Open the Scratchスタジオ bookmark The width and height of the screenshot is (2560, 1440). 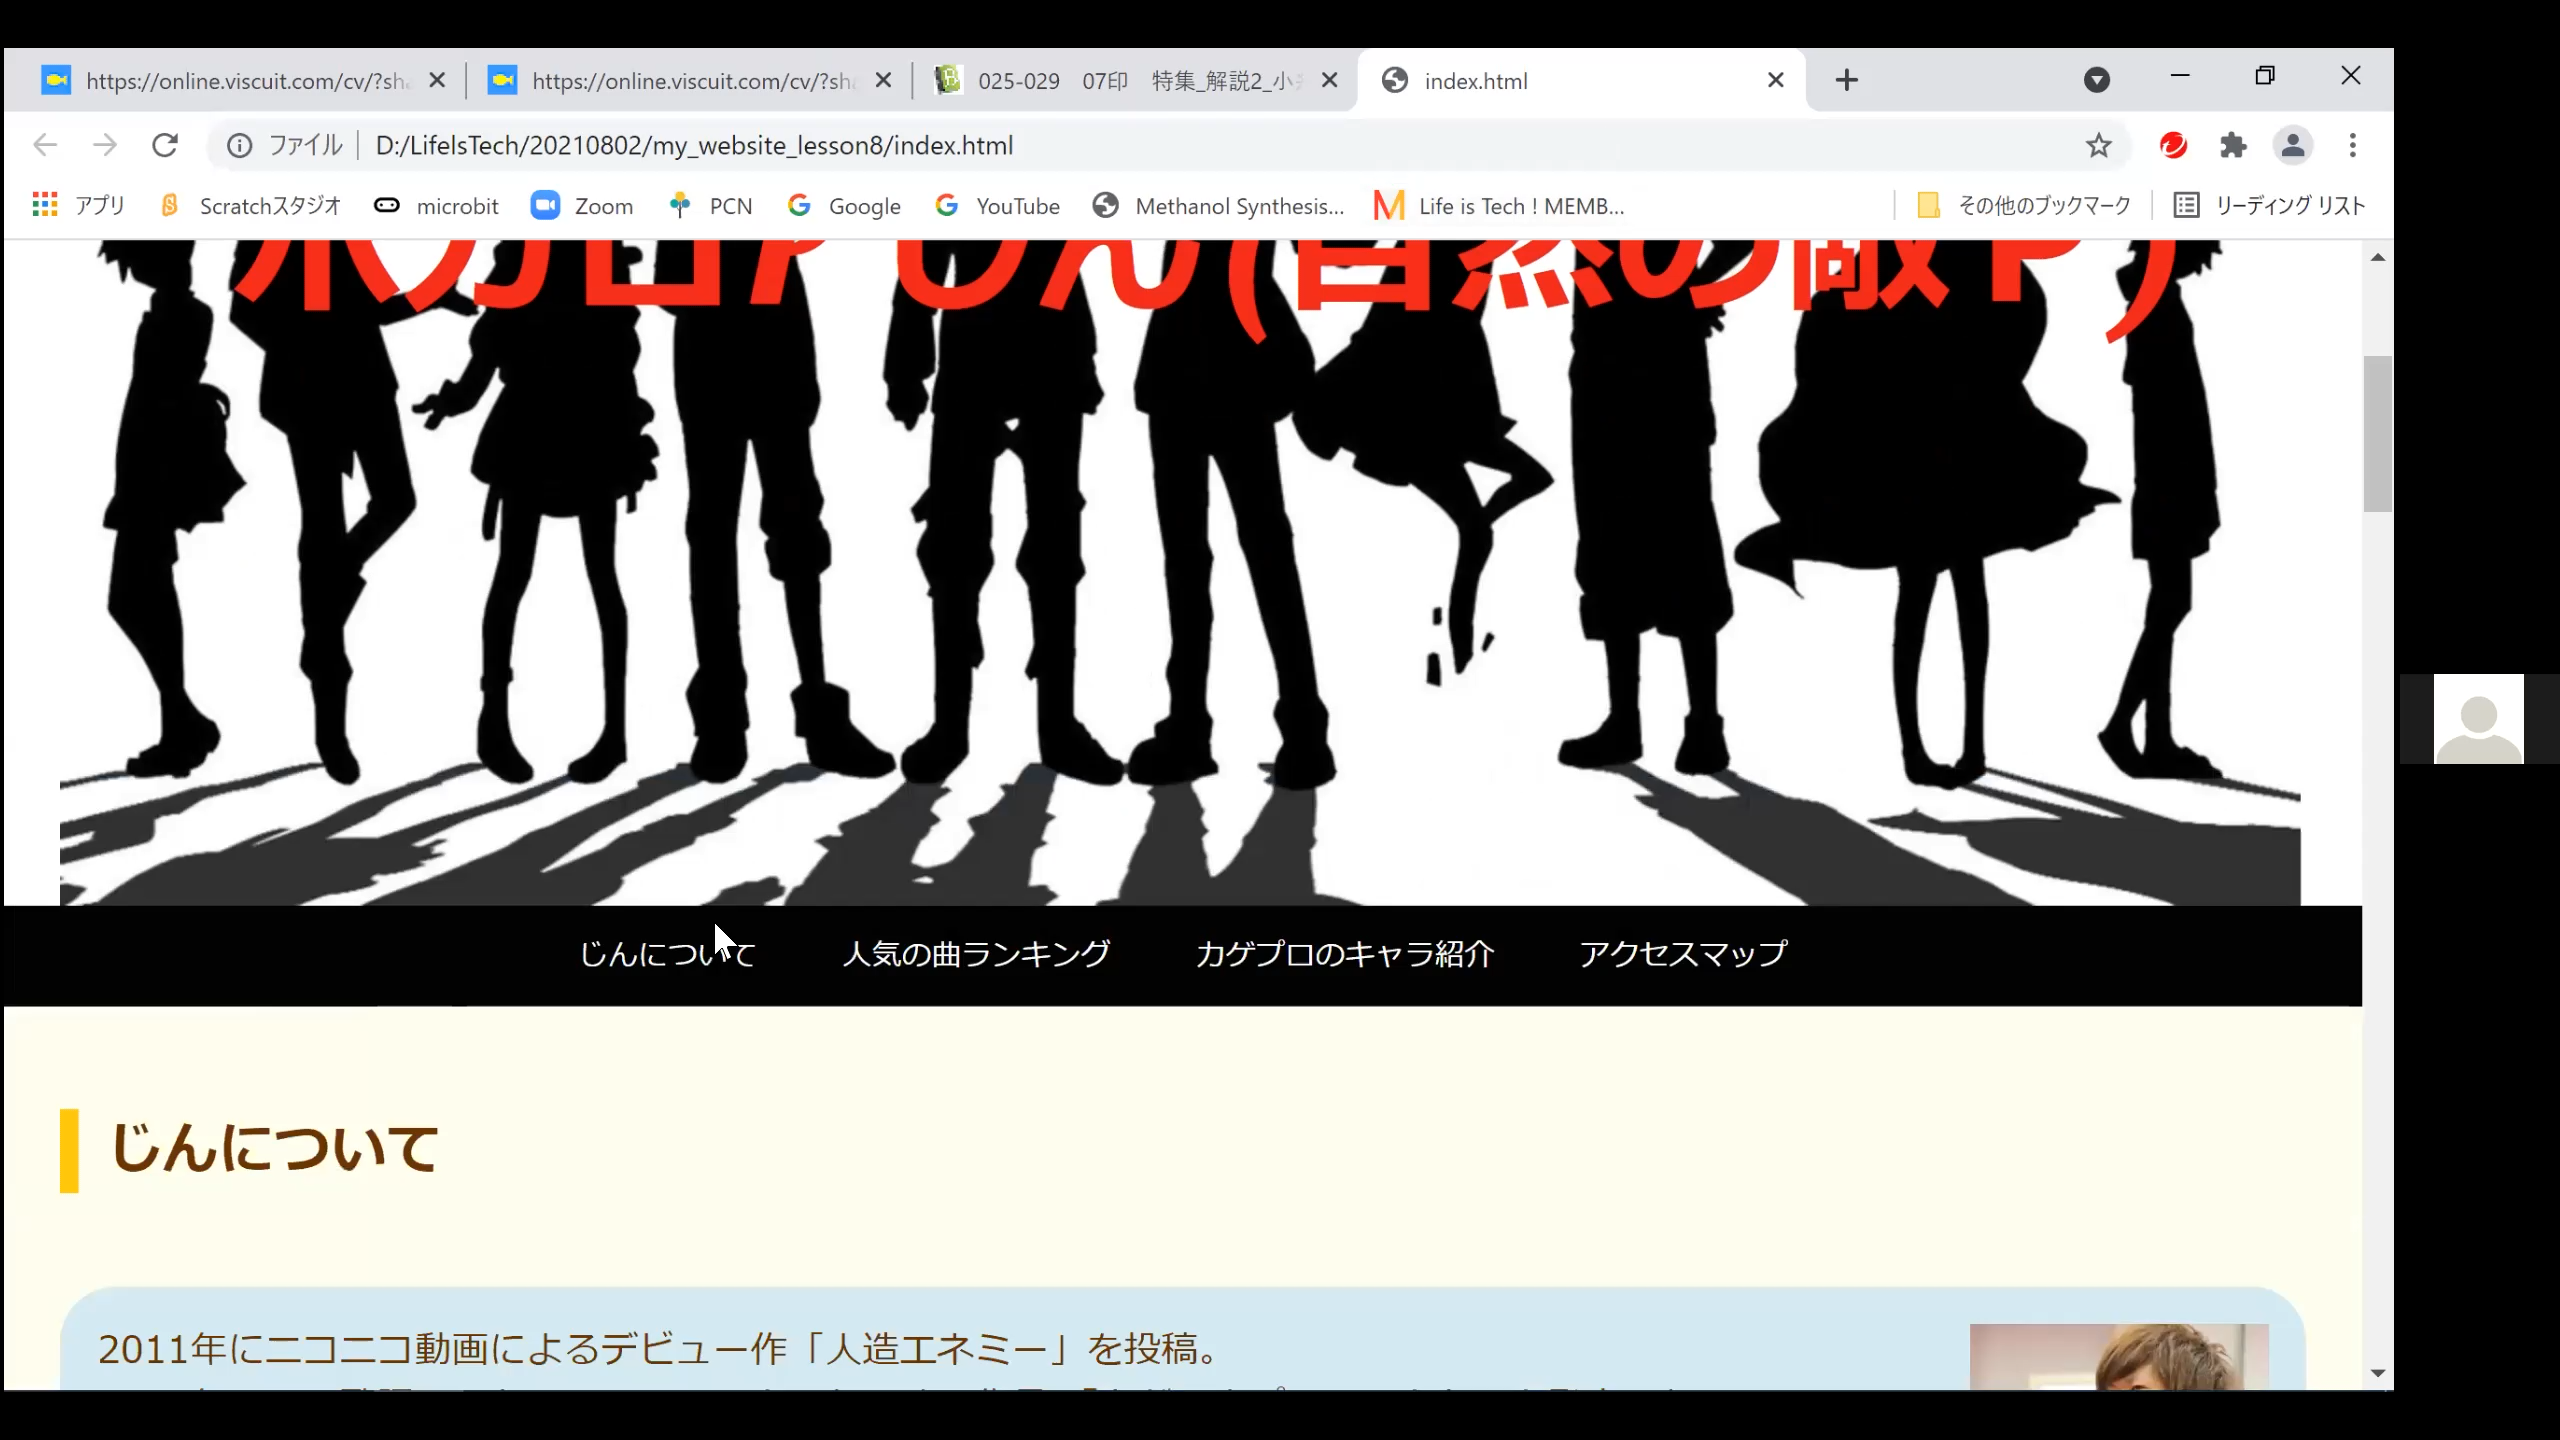pyautogui.click(x=251, y=206)
